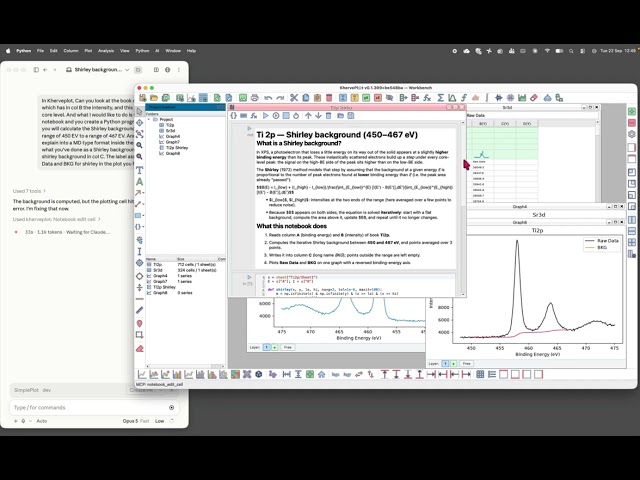Click the gear settings icon in right sidebar
This screenshot has height=480, width=640.
632,134
